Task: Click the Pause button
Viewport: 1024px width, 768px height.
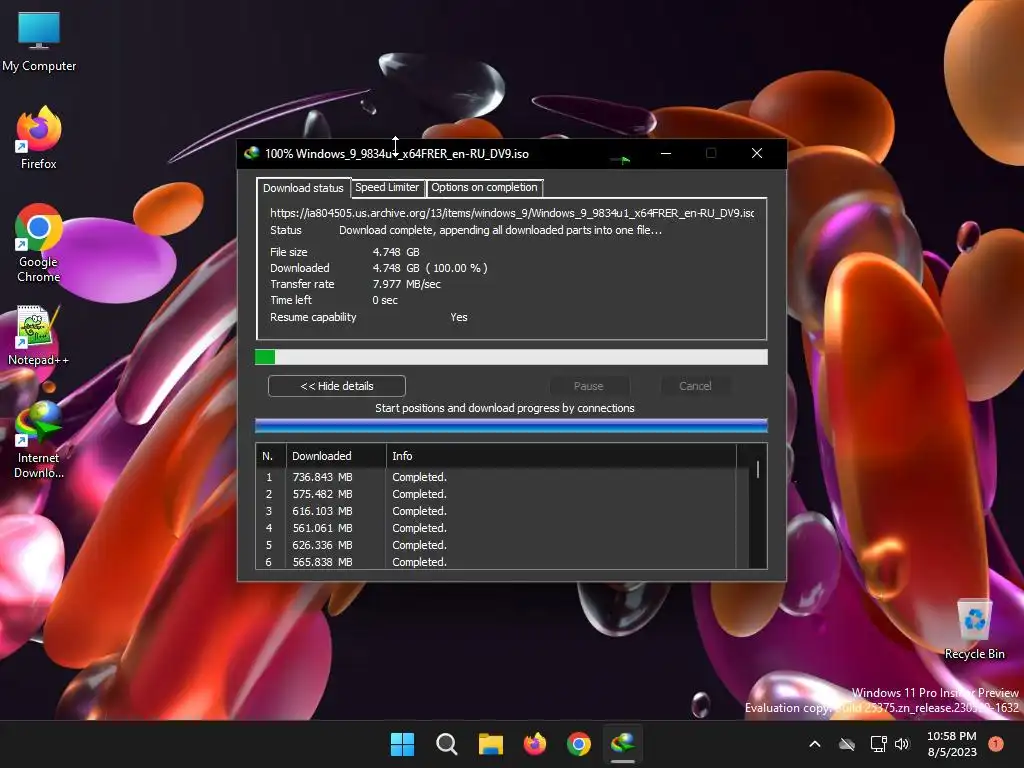Action: (x=589, y=386)
